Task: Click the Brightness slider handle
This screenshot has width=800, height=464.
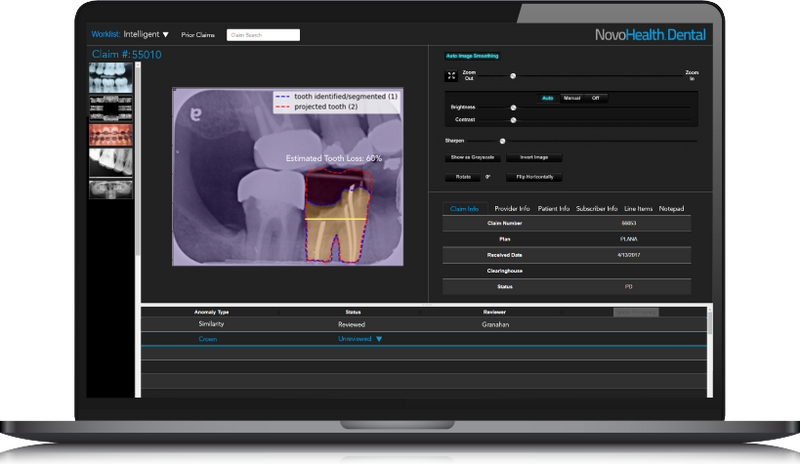Action: [x=513, y=108]
